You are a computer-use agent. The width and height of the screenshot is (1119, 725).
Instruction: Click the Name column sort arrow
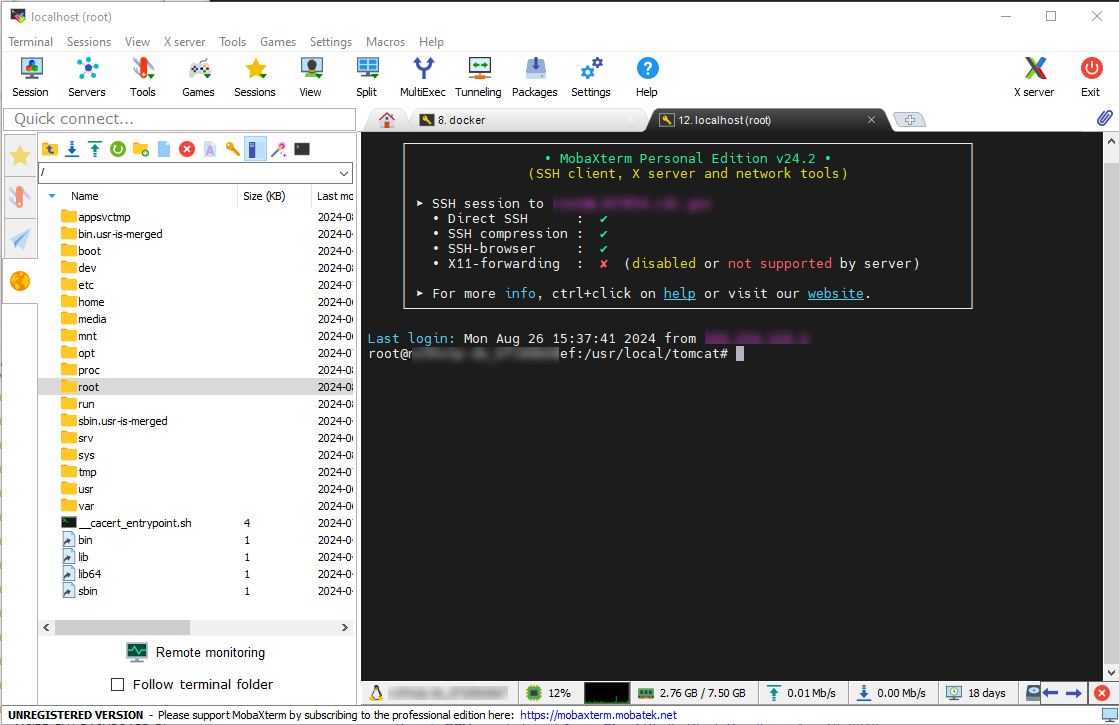(52, 196)
